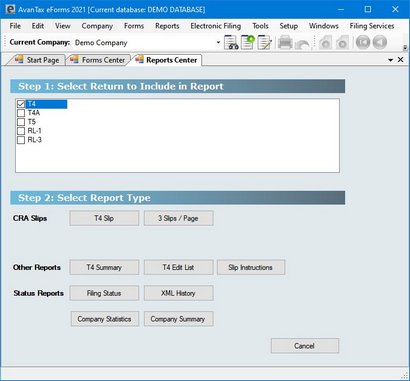
Task: Open the File menu
Action: [x=15, y=26]
